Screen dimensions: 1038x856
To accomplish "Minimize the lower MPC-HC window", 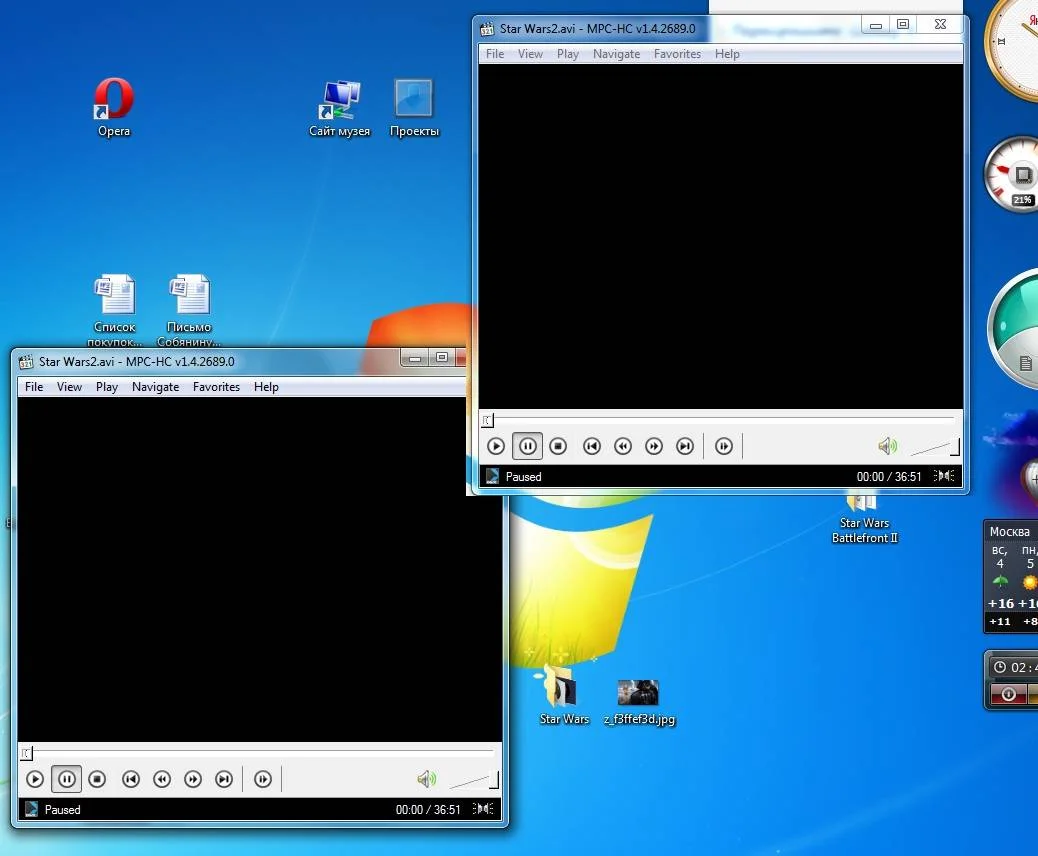I will point(415,358).
